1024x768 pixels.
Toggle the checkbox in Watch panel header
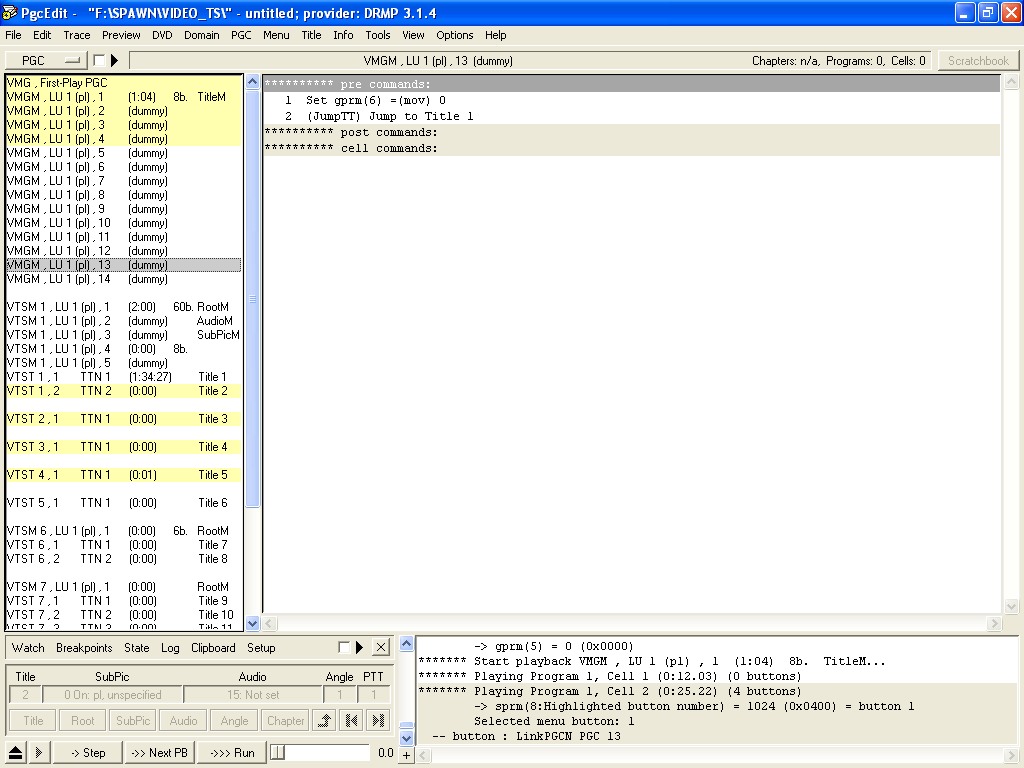coord(344,647)
